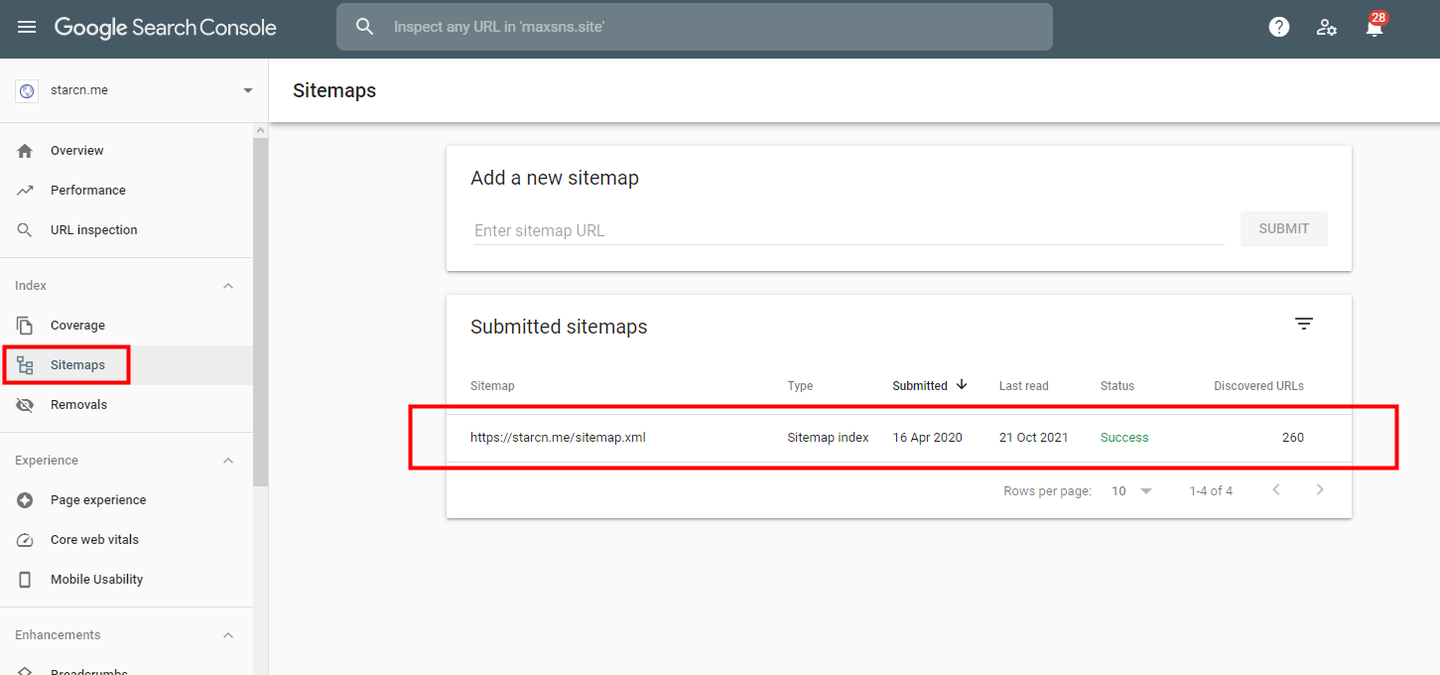The height and width of the screenshot is (675, 1440).
Task: Click the starcn.me property globe icon
Action: [x=27, y=90]
